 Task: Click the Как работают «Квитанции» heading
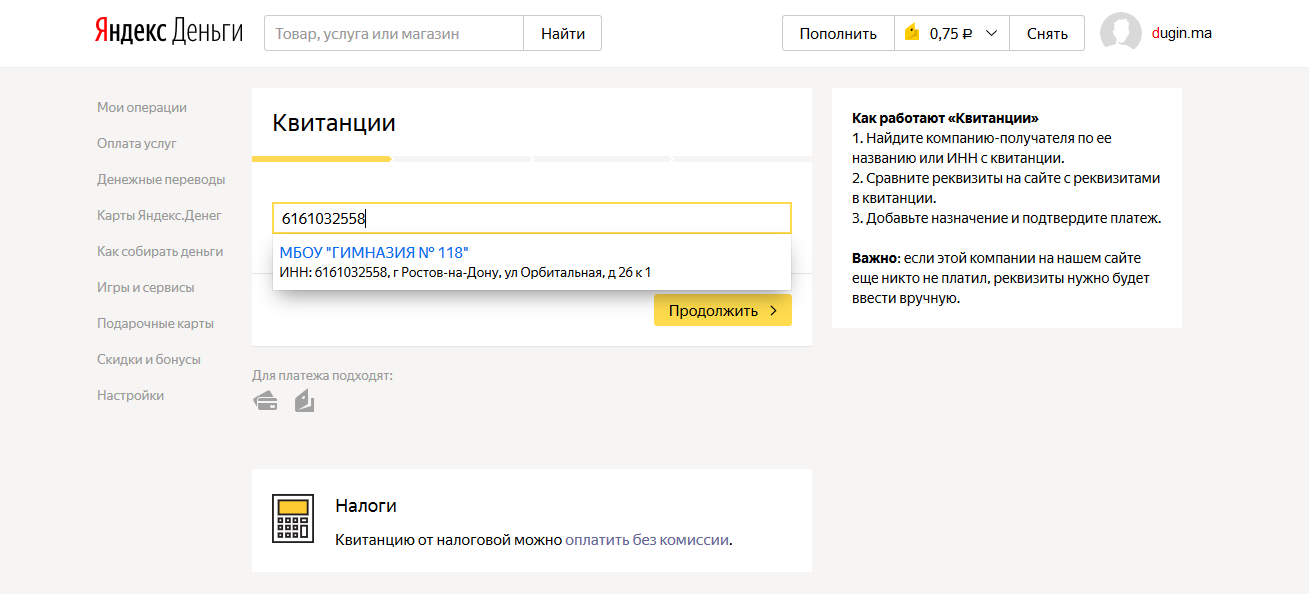pos(945,118)
